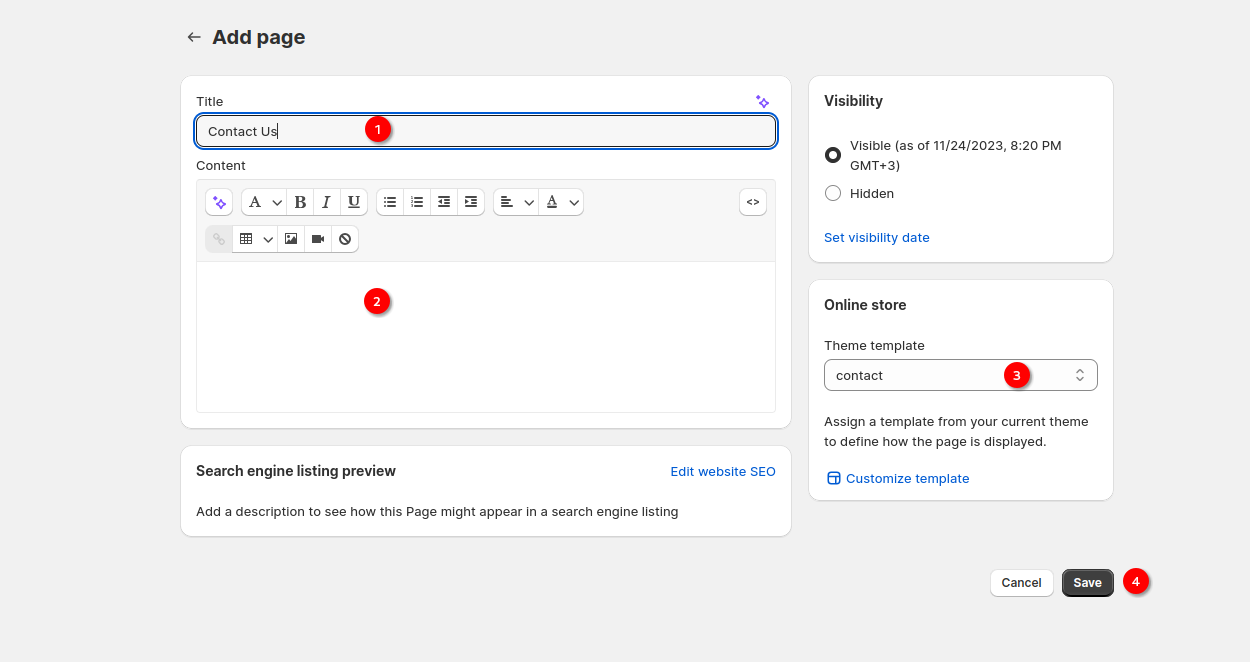
Task: Click the Cancel button
Action: 1021,583
